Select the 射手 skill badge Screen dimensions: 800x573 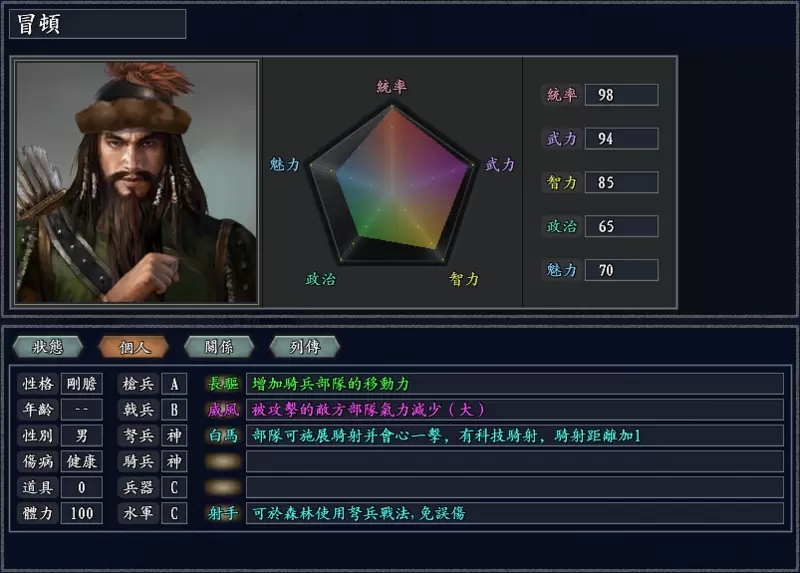[223, 513]
